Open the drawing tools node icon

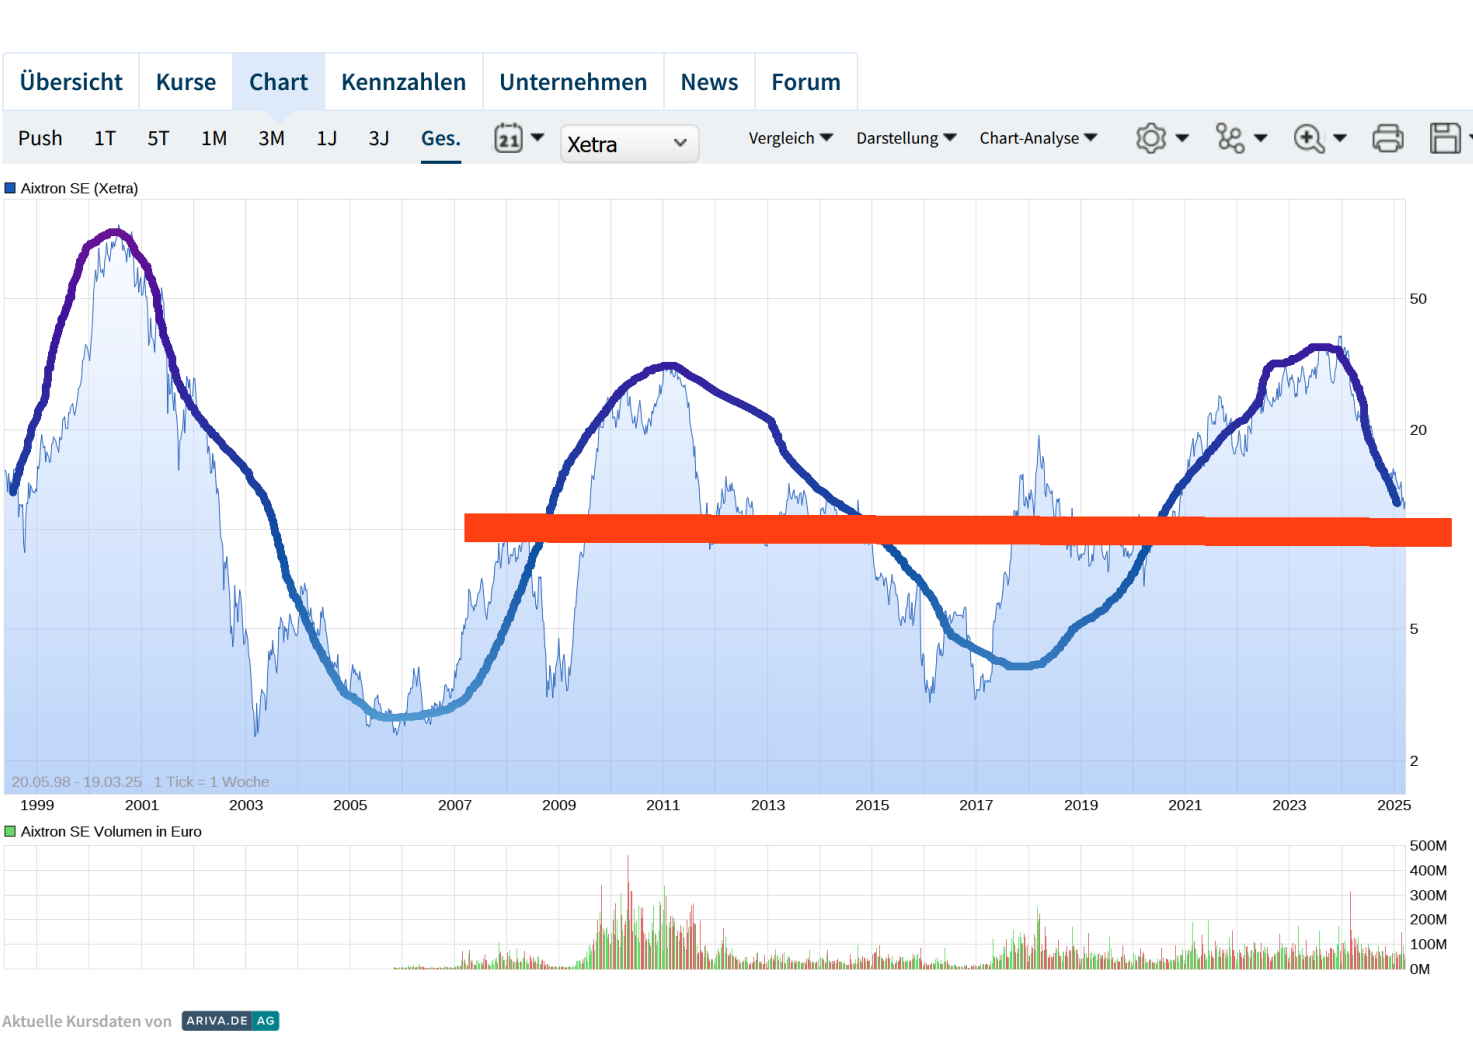[x=1230, y=138]
